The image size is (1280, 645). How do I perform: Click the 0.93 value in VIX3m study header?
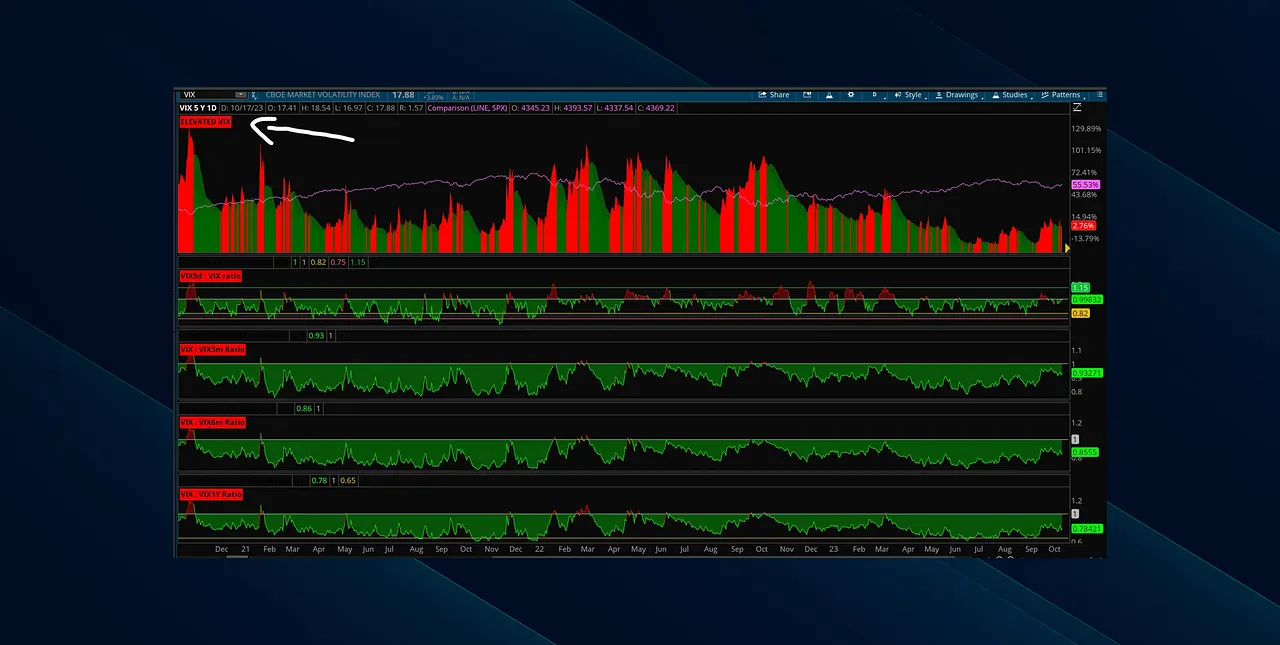pos(316,335)
